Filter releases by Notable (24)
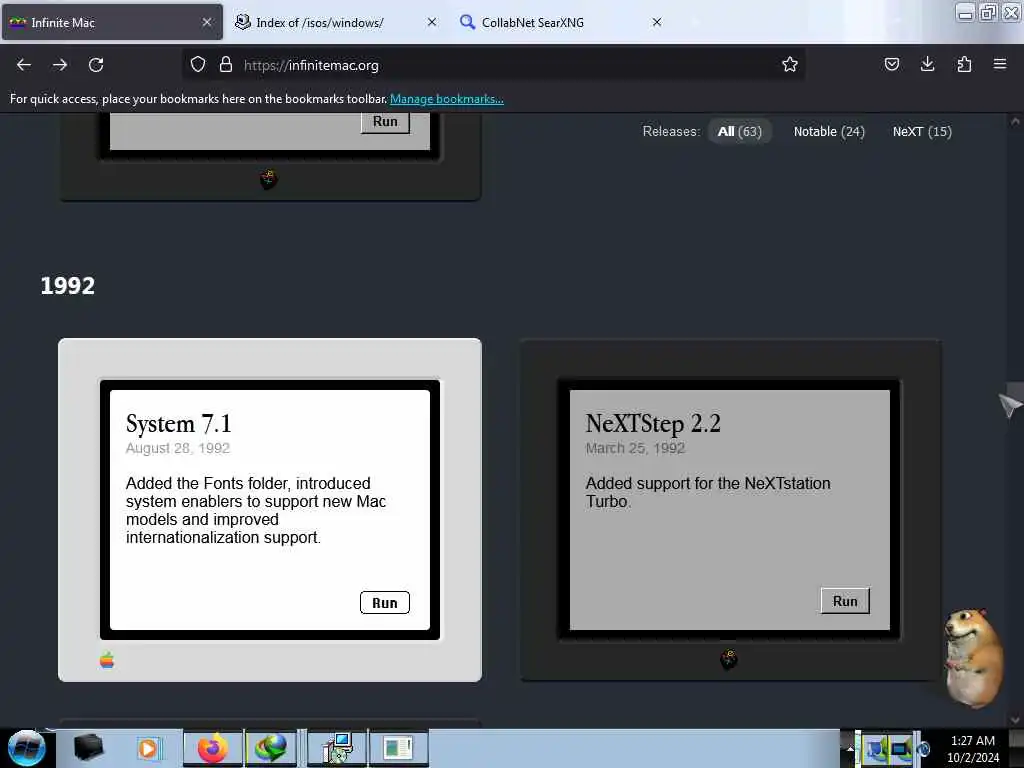Viewport: 1024px width, 768px height. (829, 131)
